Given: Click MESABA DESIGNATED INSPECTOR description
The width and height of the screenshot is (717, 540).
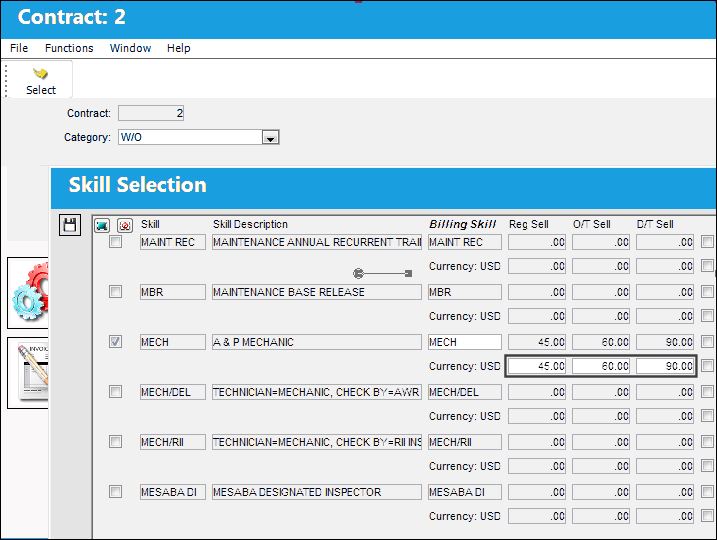Looking at the screenshot, I should [x=317, y=492].
